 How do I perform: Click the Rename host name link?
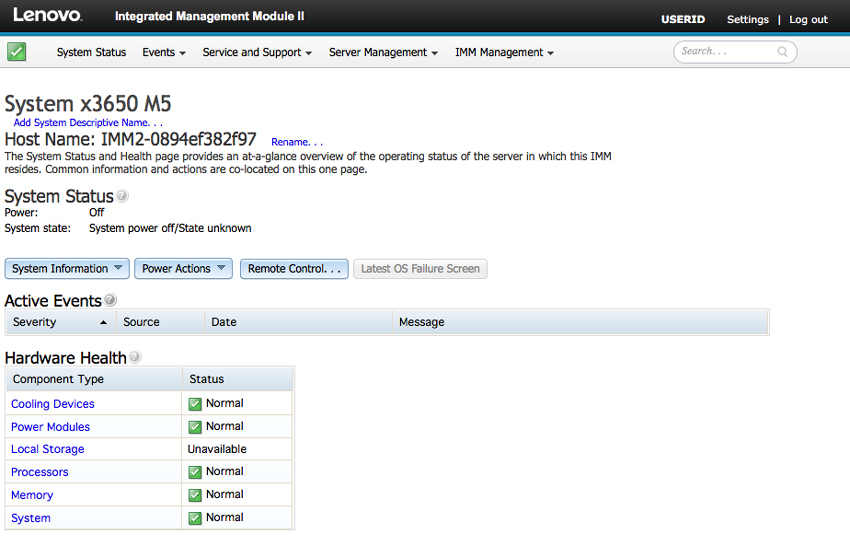click(297, 142)
